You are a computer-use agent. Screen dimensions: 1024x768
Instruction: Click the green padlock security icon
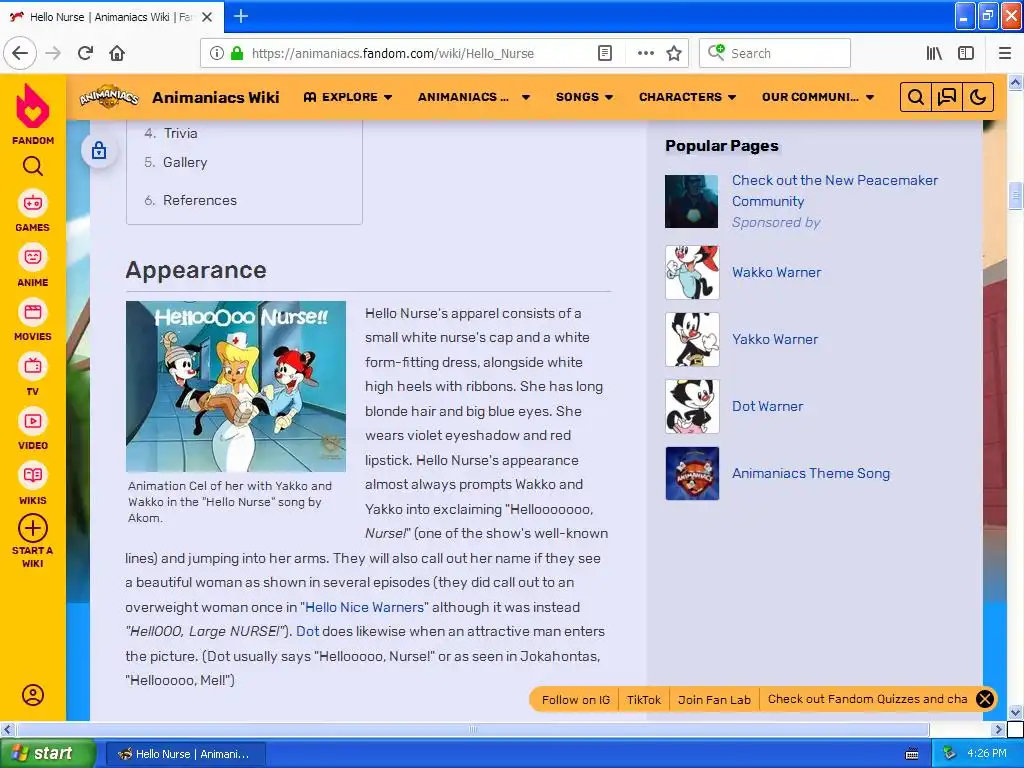point(237,53)
